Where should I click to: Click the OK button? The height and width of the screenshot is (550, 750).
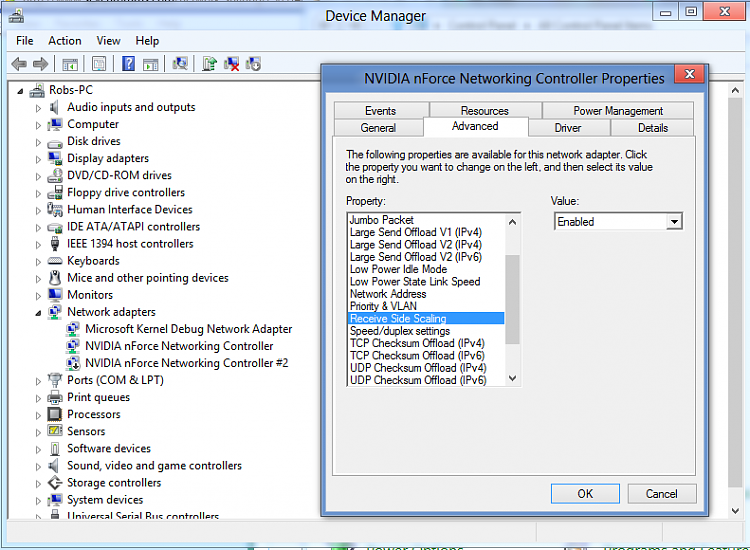click(x=585, y=494)
